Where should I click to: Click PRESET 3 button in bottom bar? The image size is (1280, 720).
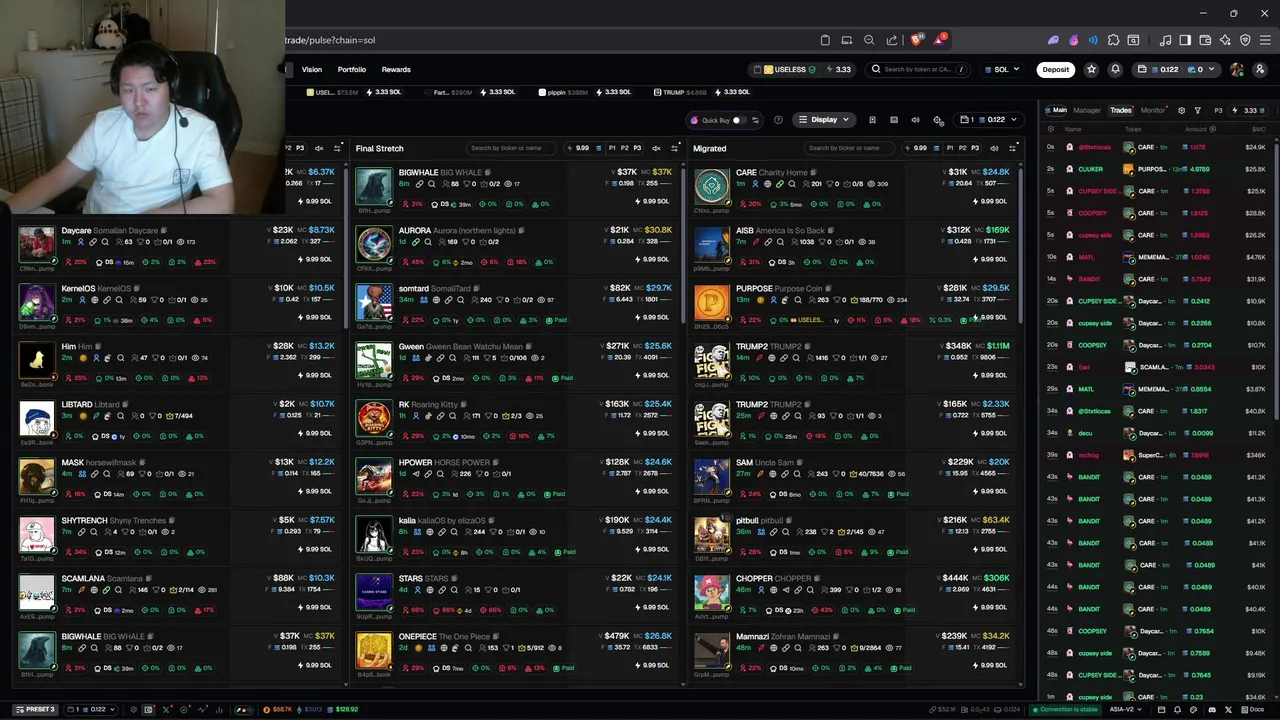pos(35,710)
